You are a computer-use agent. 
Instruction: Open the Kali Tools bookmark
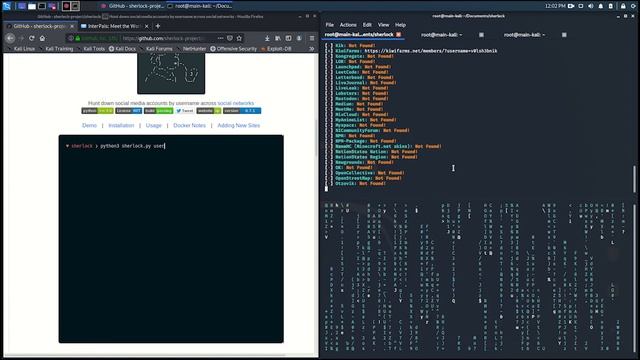[x=91, y=49]
